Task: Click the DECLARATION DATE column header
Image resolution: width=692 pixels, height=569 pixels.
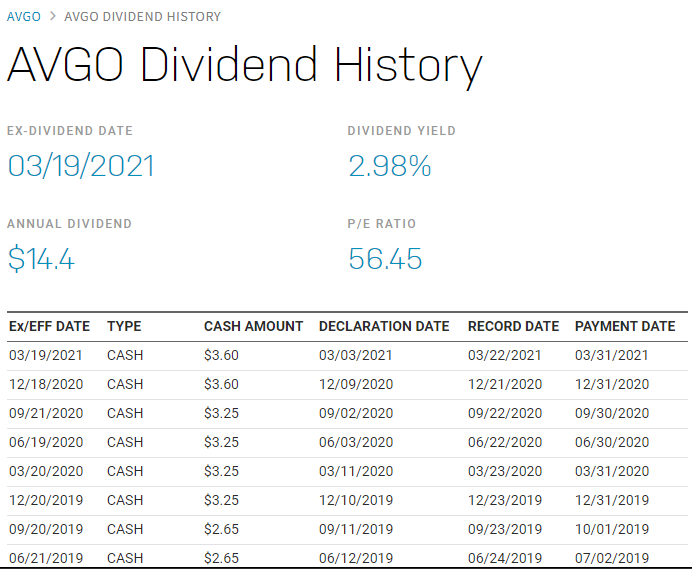Action: 384,326
